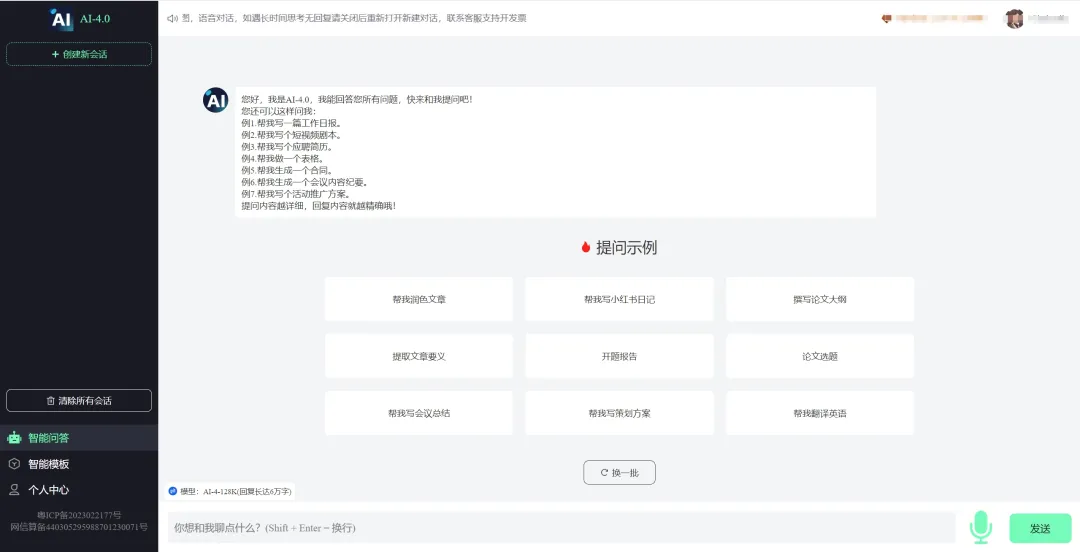Choose the 撰写论文大纲 example prompt

(x=820, y=299)
